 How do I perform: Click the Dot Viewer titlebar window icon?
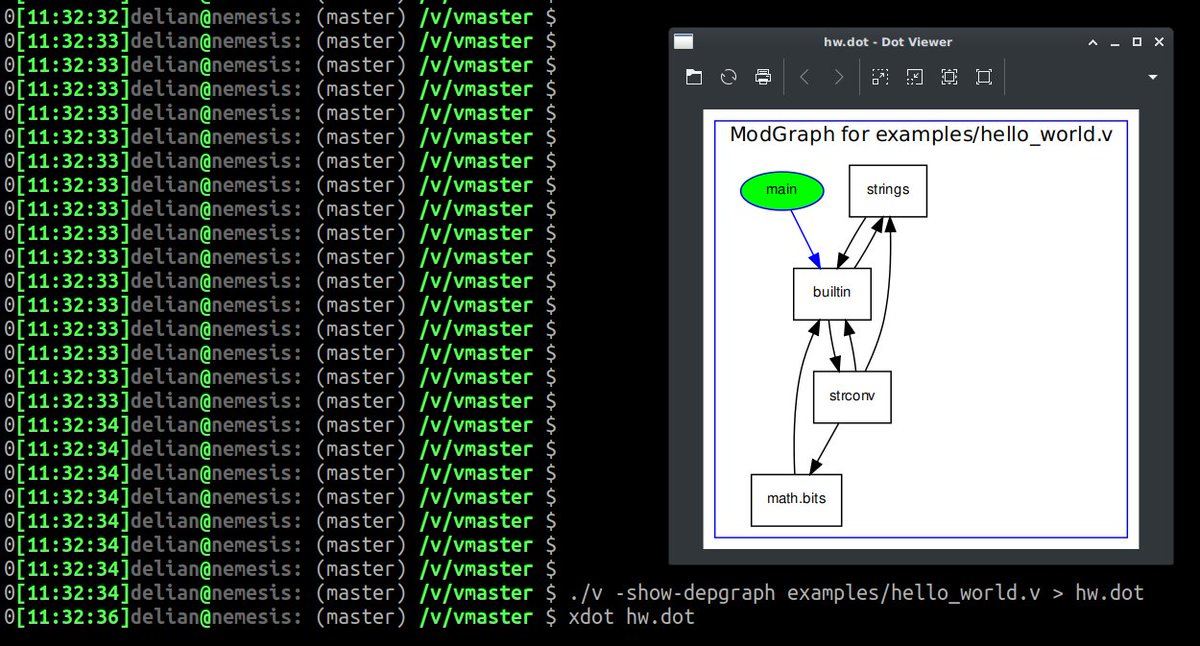684,41
